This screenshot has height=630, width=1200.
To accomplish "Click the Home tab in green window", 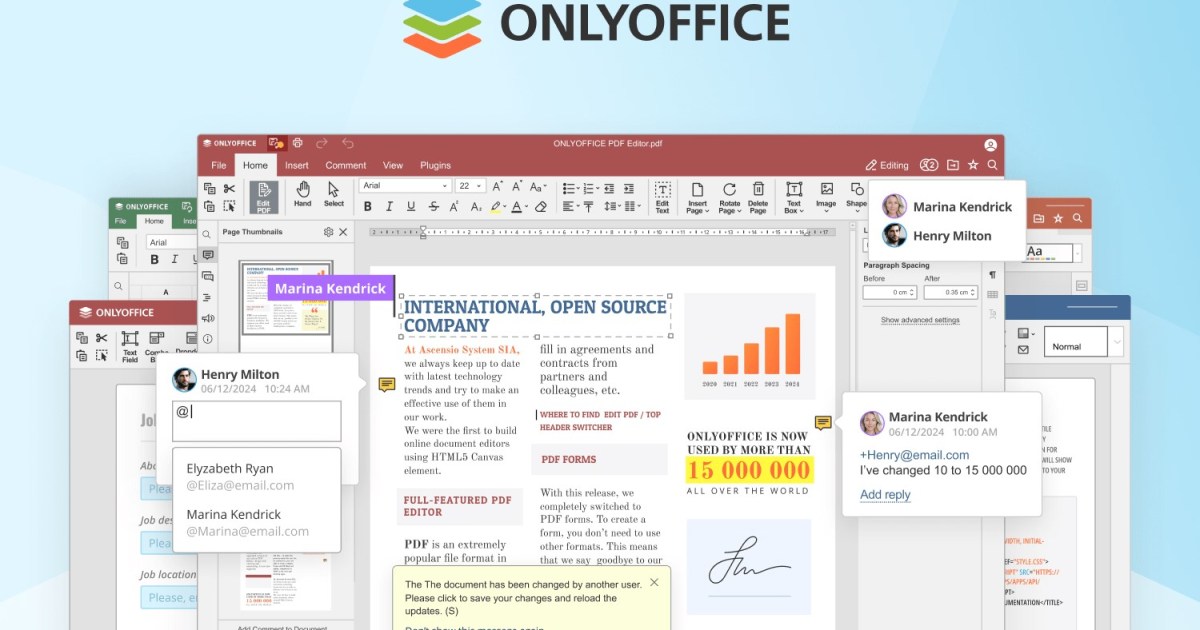I will [x=154, y=221].
